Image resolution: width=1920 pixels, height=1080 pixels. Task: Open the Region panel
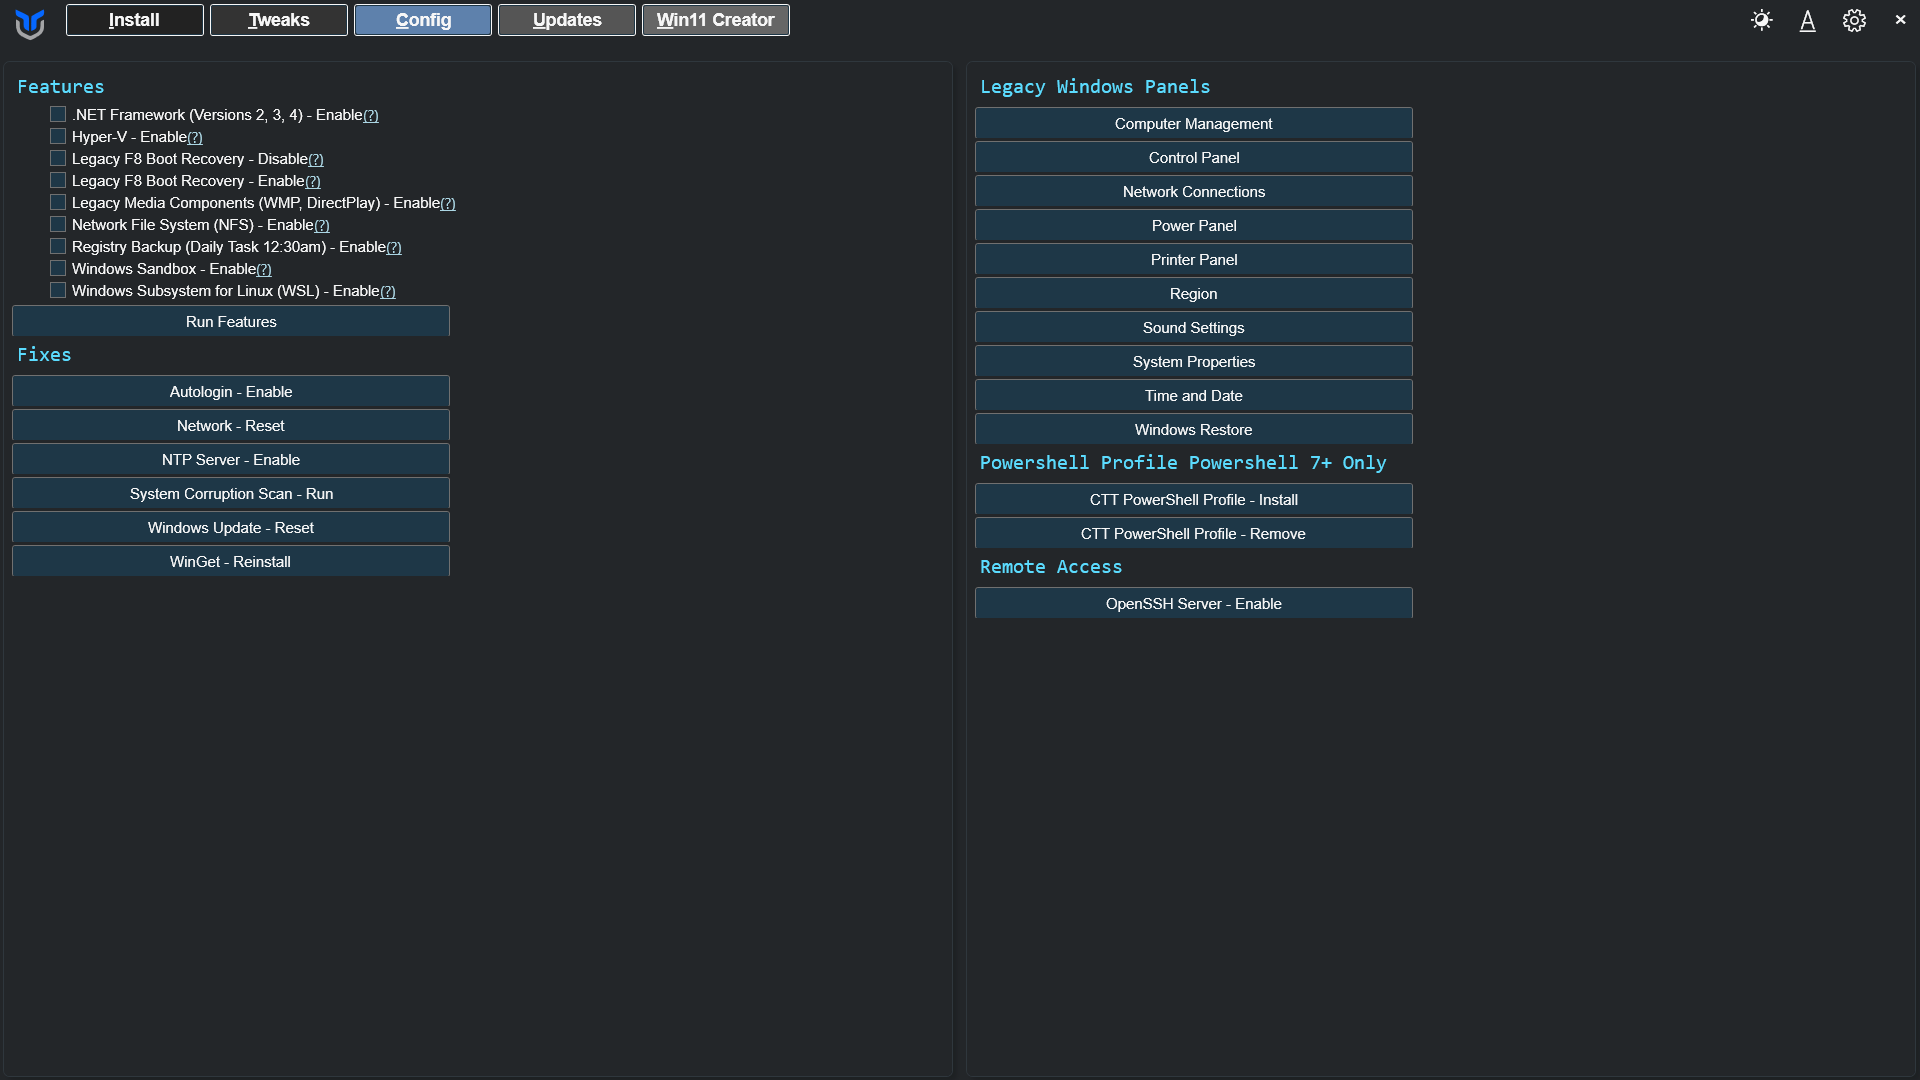point(1194,294)
